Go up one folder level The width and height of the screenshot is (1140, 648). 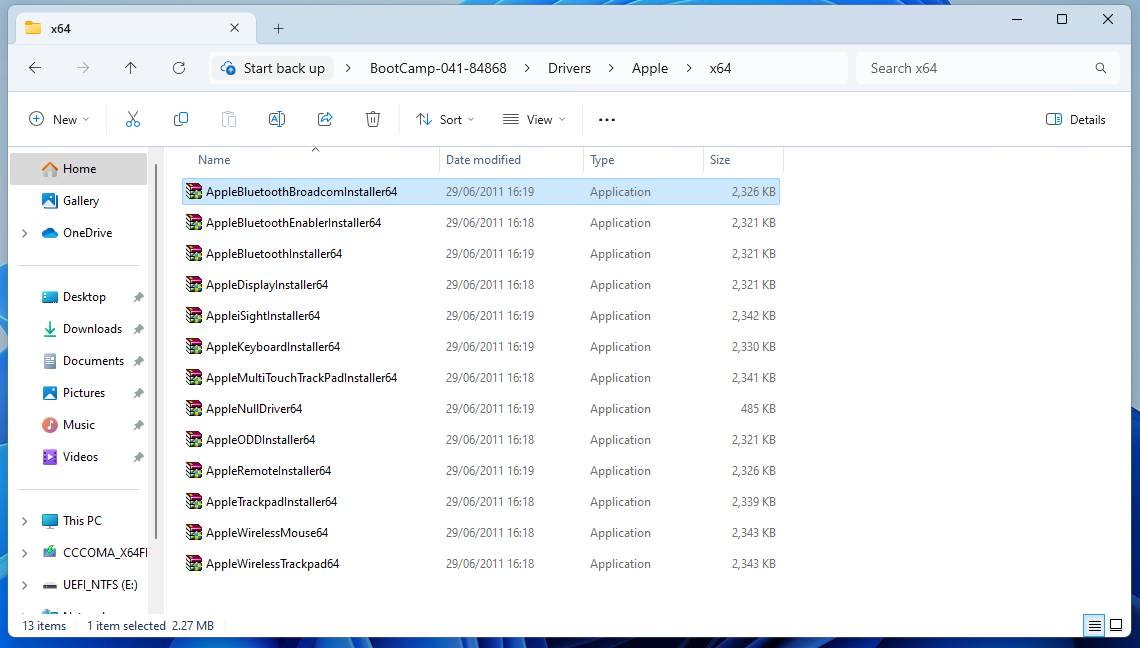click(130, 68)
